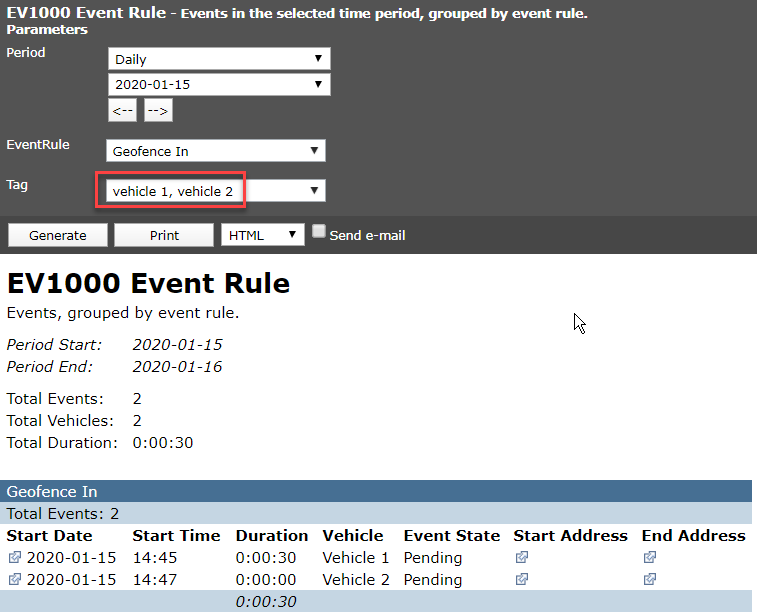Select the Start Address column header

[x=570, y=535]
